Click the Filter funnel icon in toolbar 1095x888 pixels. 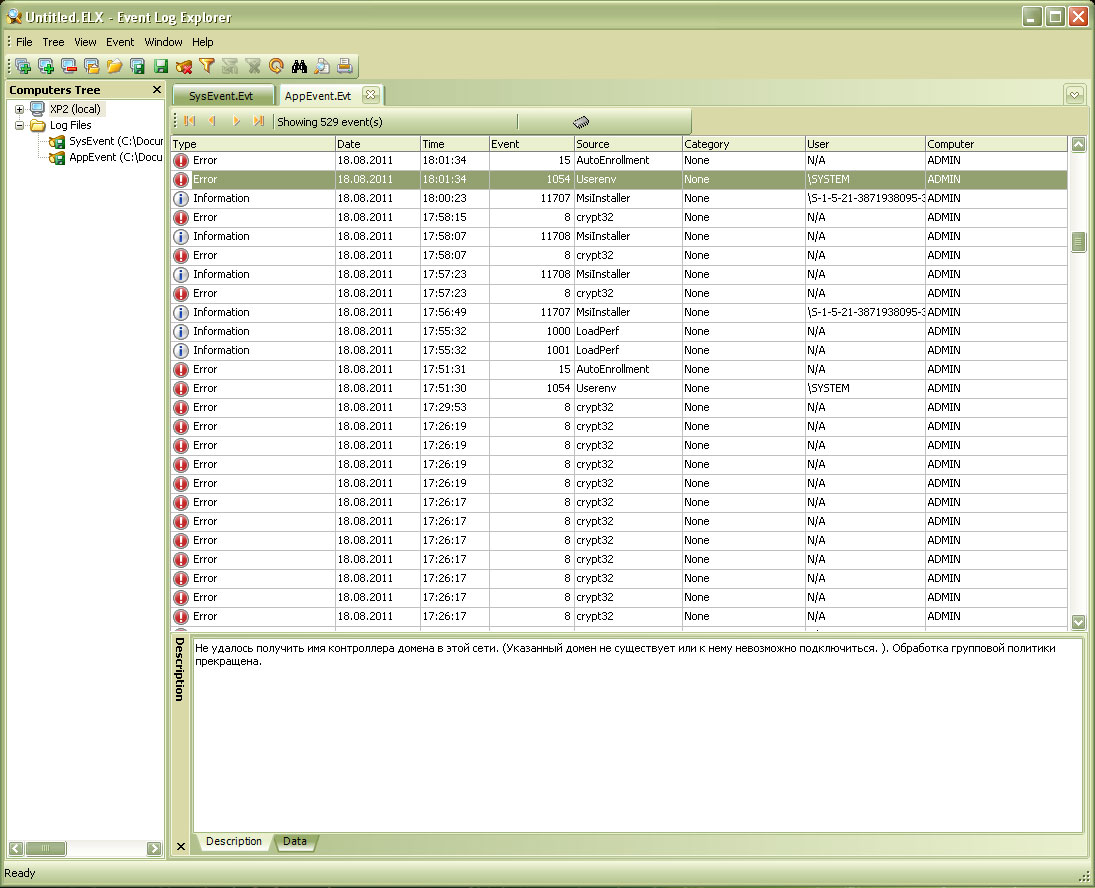207,67
